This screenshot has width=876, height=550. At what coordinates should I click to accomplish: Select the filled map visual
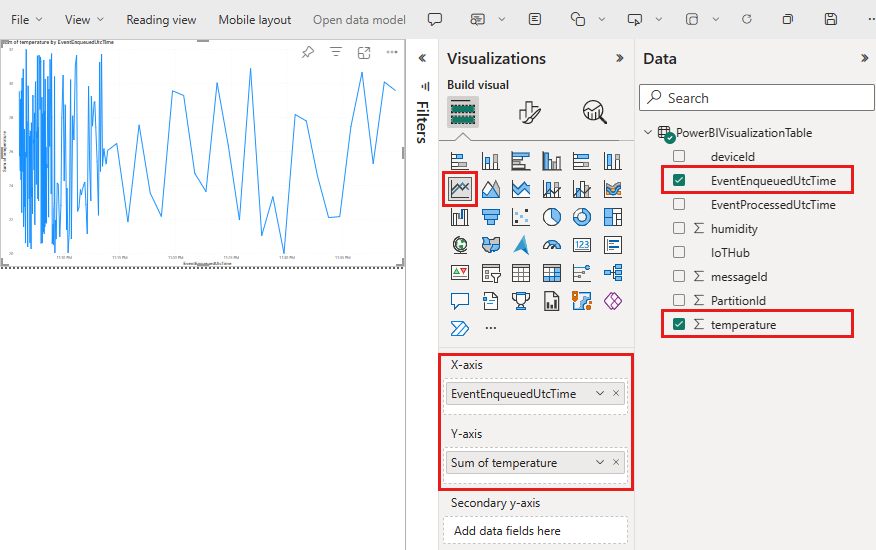(x=491, y=245)
